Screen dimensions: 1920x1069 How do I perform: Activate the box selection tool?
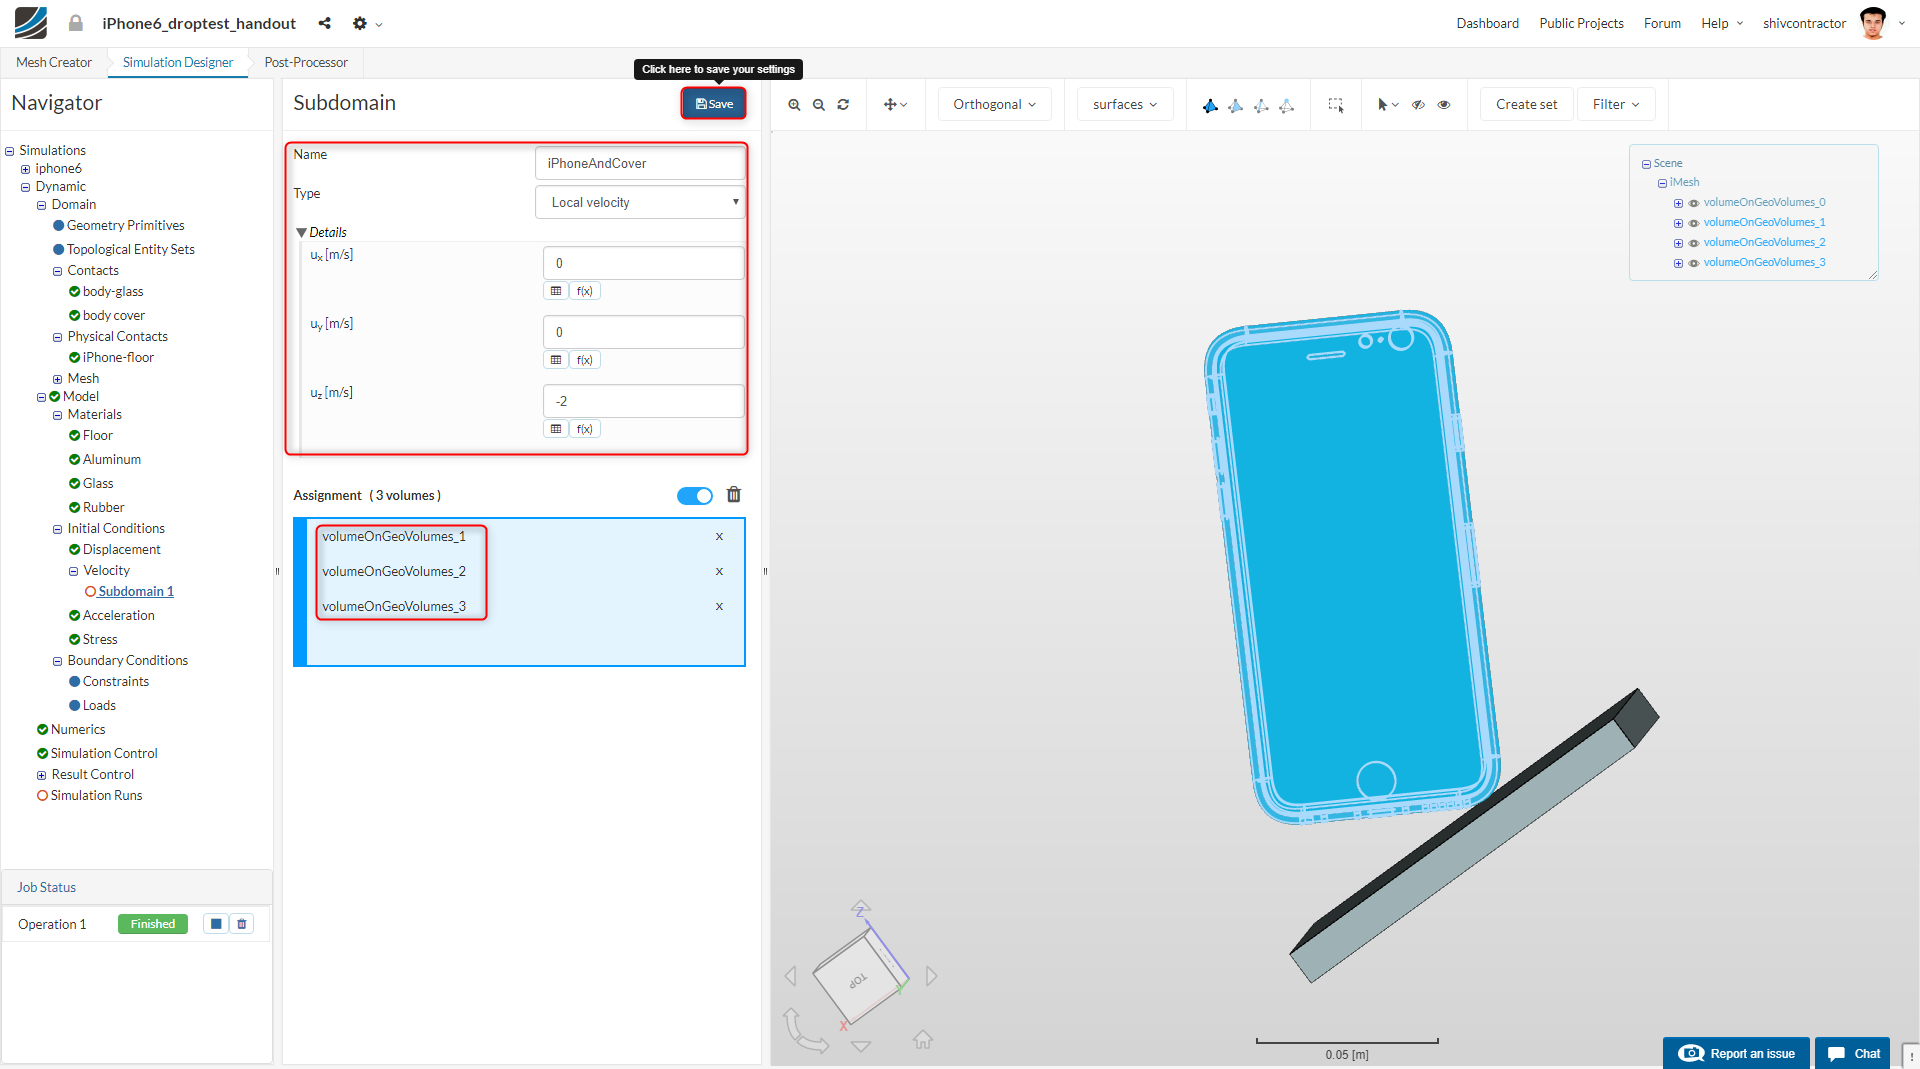click(x=1335, y=104)
